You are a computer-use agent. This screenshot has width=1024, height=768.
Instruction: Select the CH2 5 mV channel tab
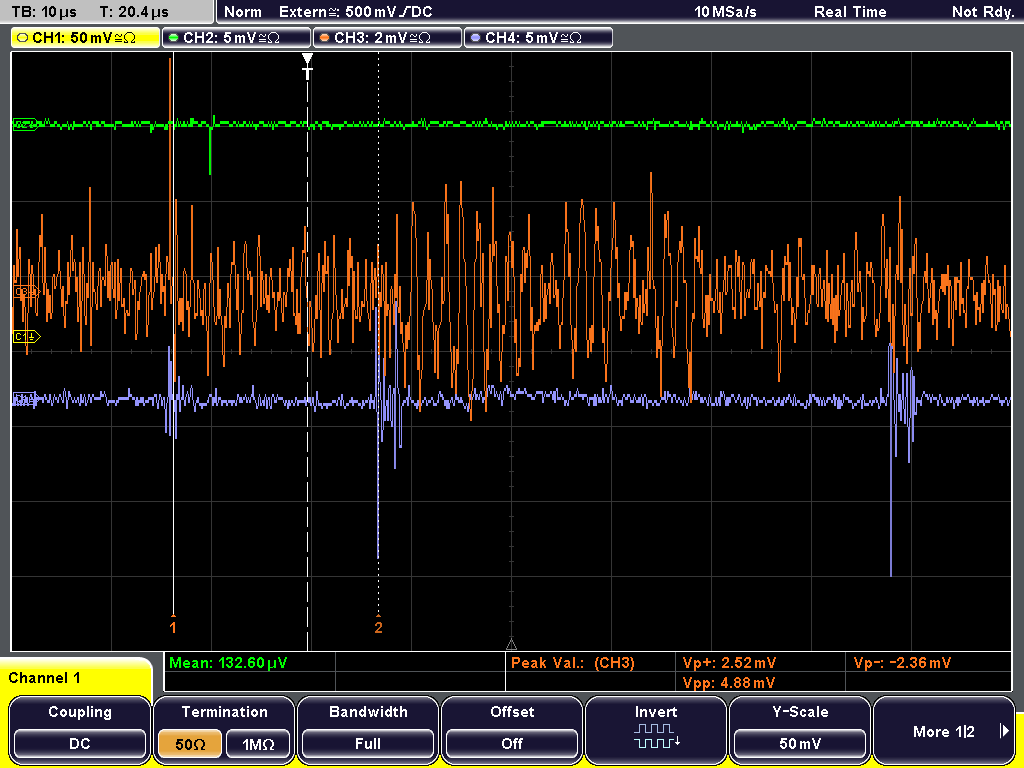236,38
